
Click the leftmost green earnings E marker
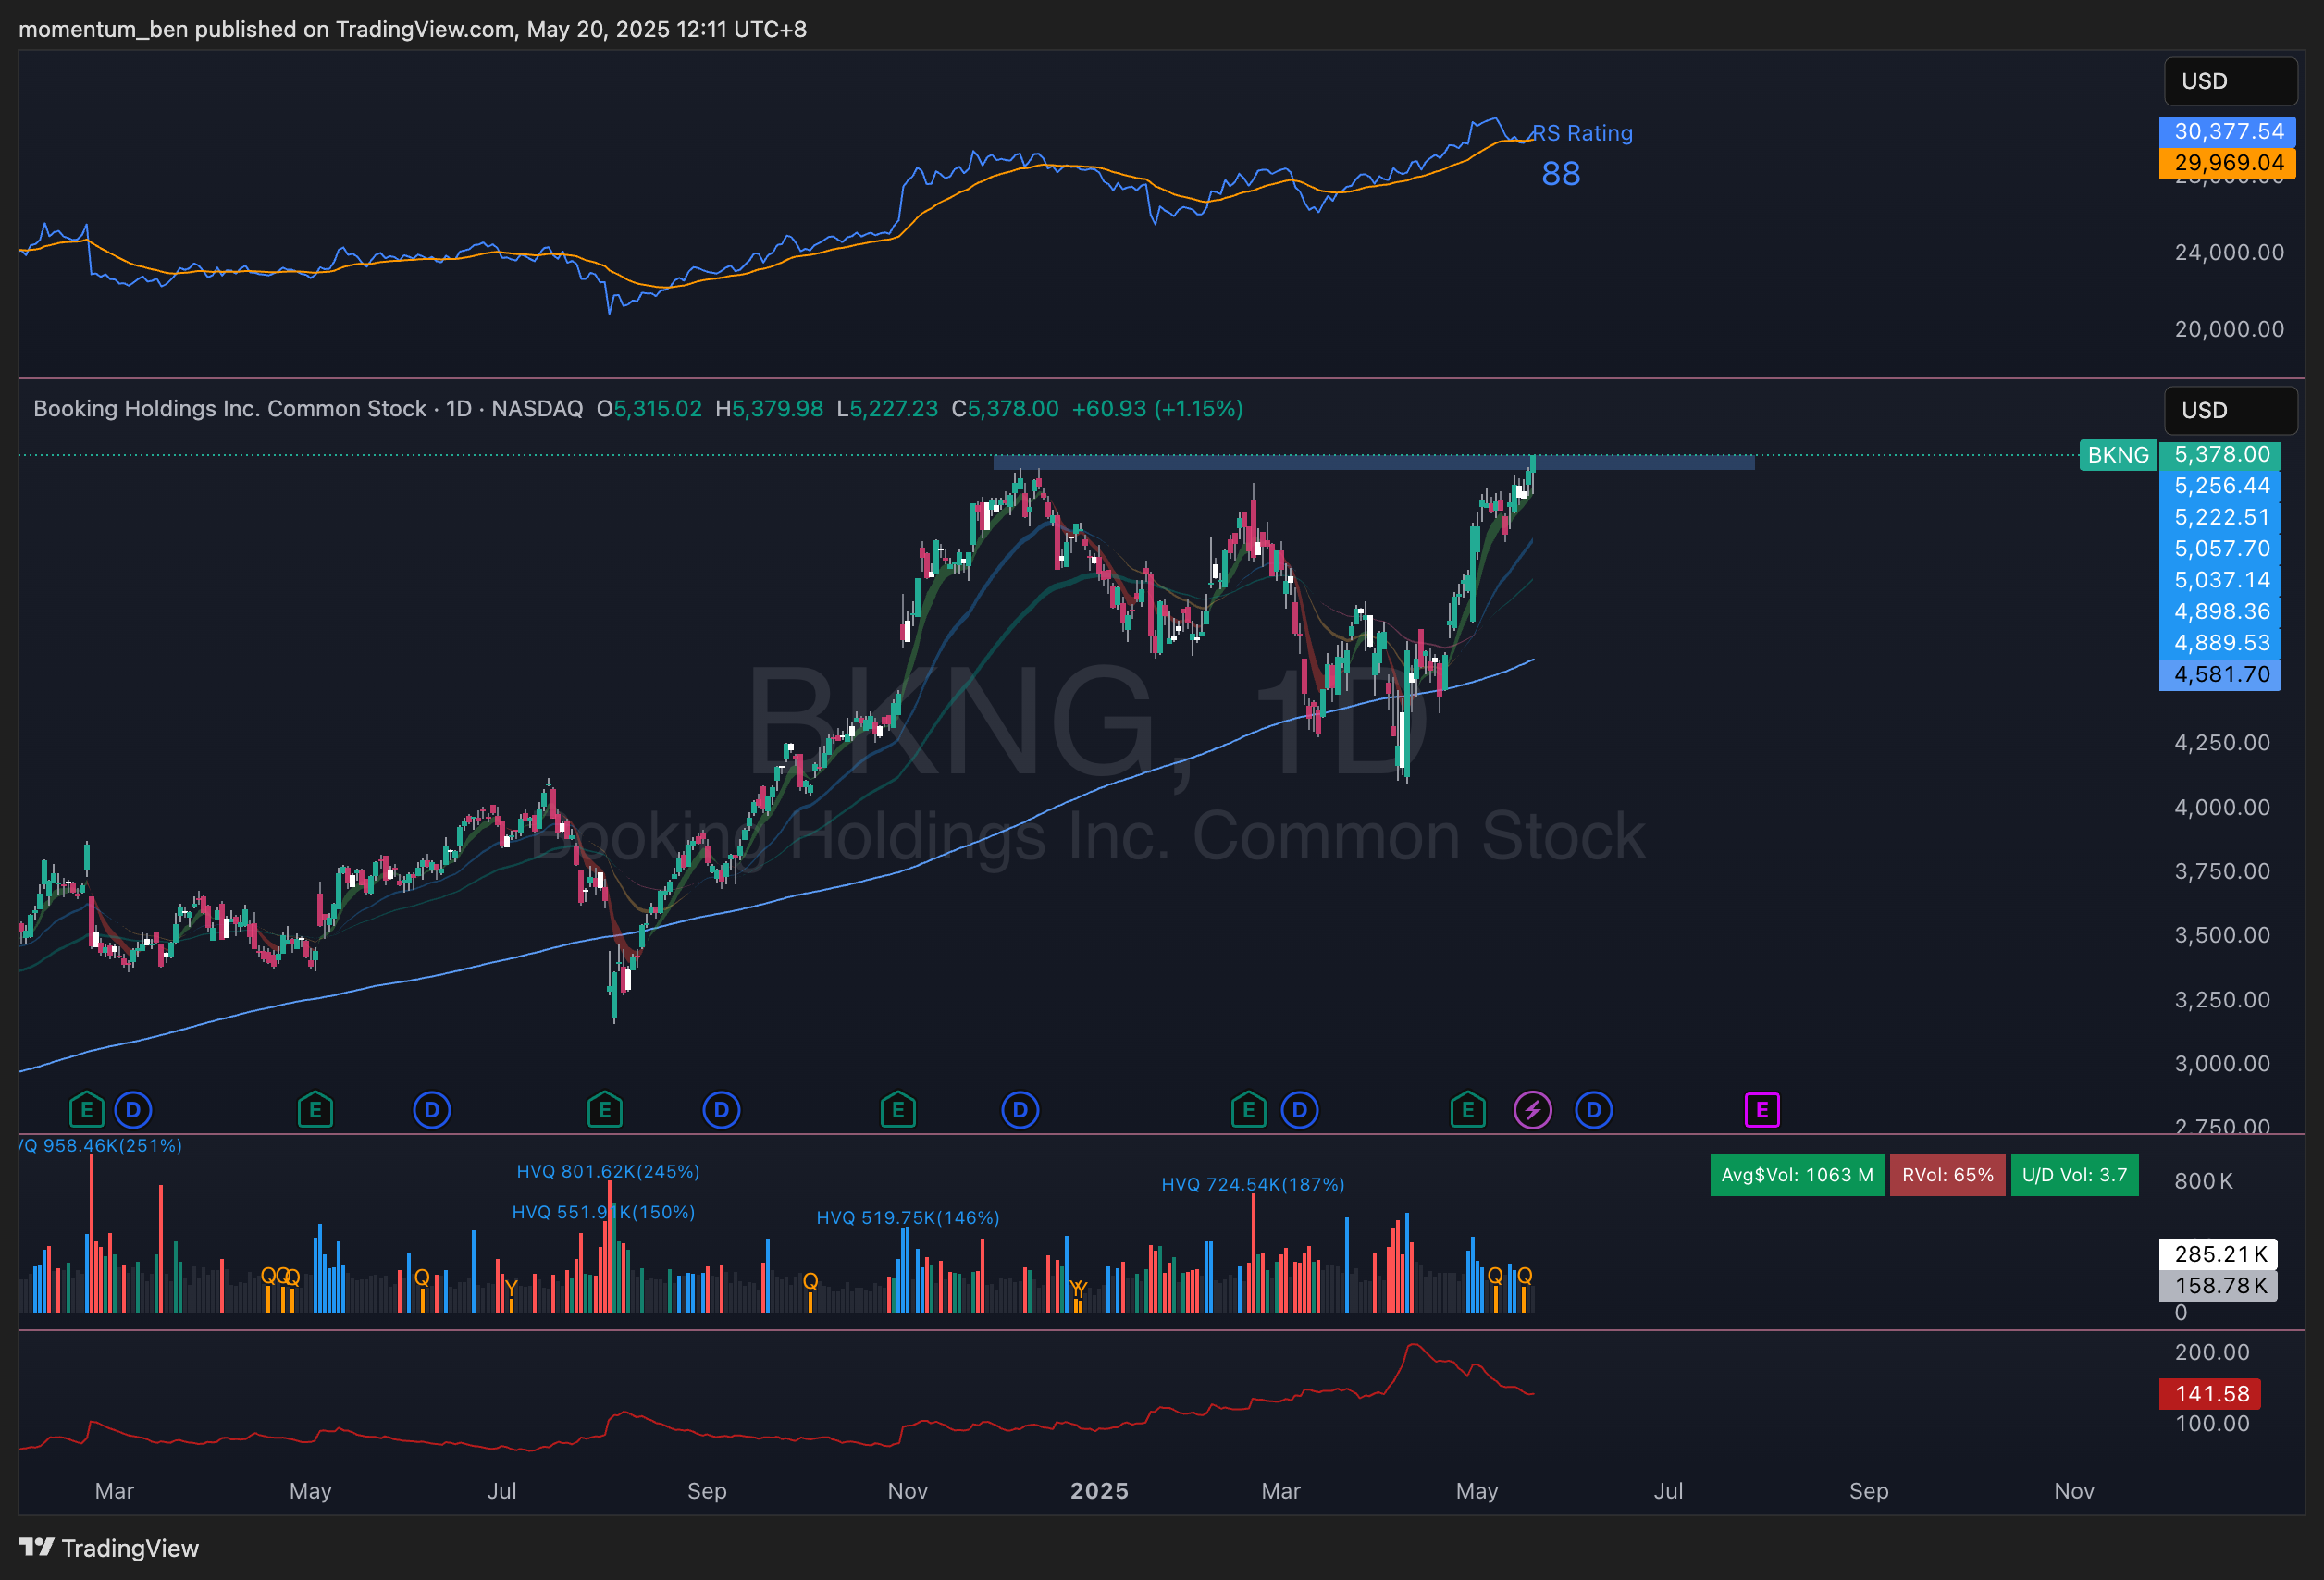click(x=87, y=1110)
